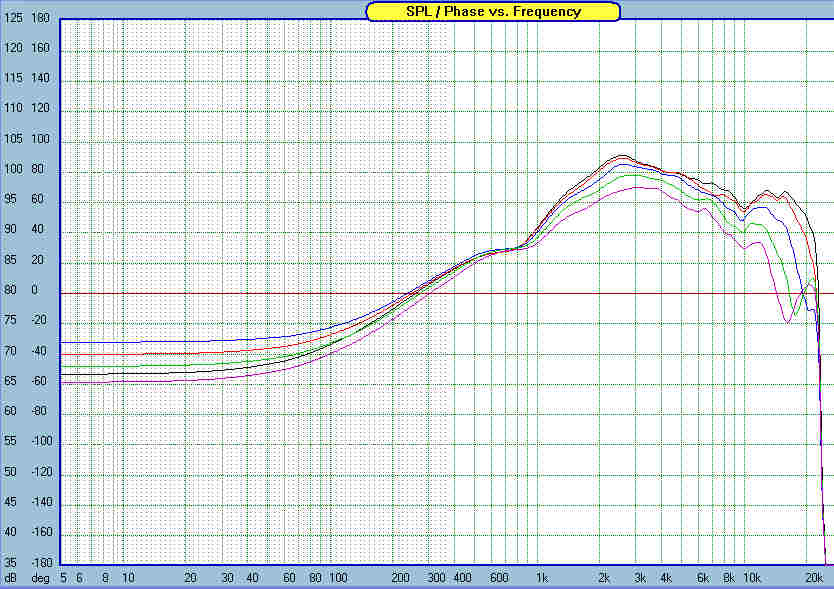This screenshot has height=589, width=834.
Task: Select the 0 degree axis label
Action: point(35,291)
